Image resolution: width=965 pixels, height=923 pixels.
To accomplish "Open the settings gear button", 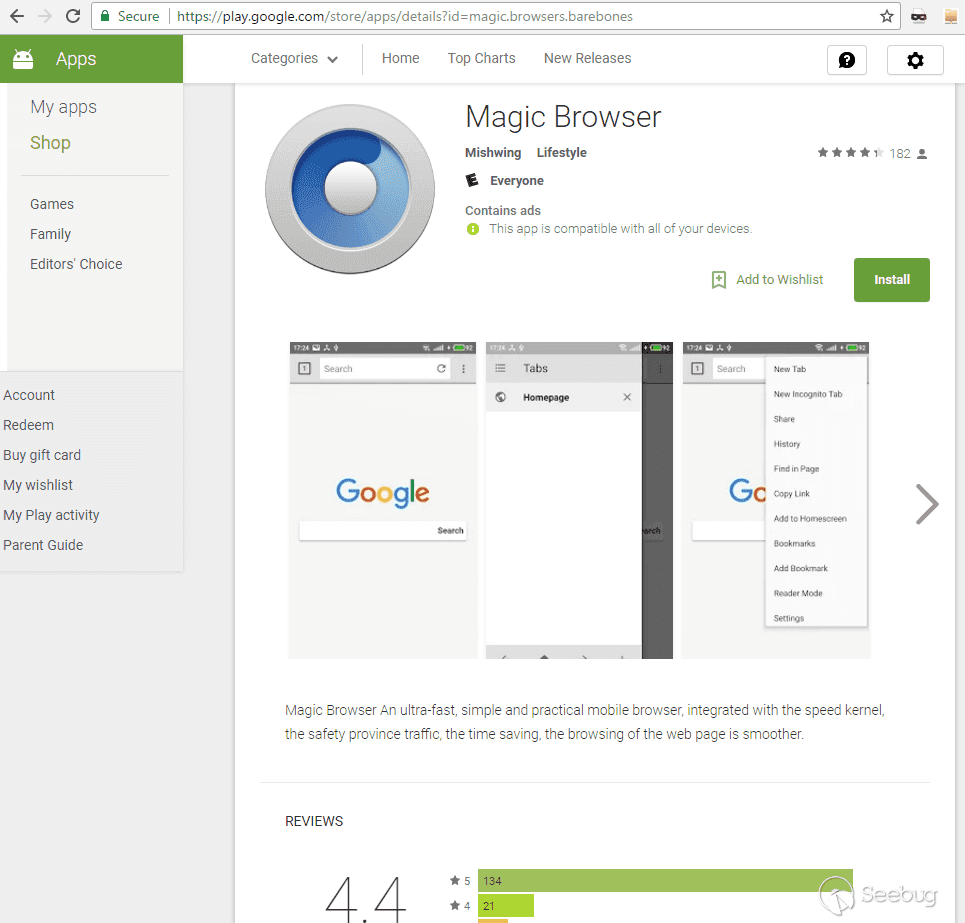I will tap(915, 60).
